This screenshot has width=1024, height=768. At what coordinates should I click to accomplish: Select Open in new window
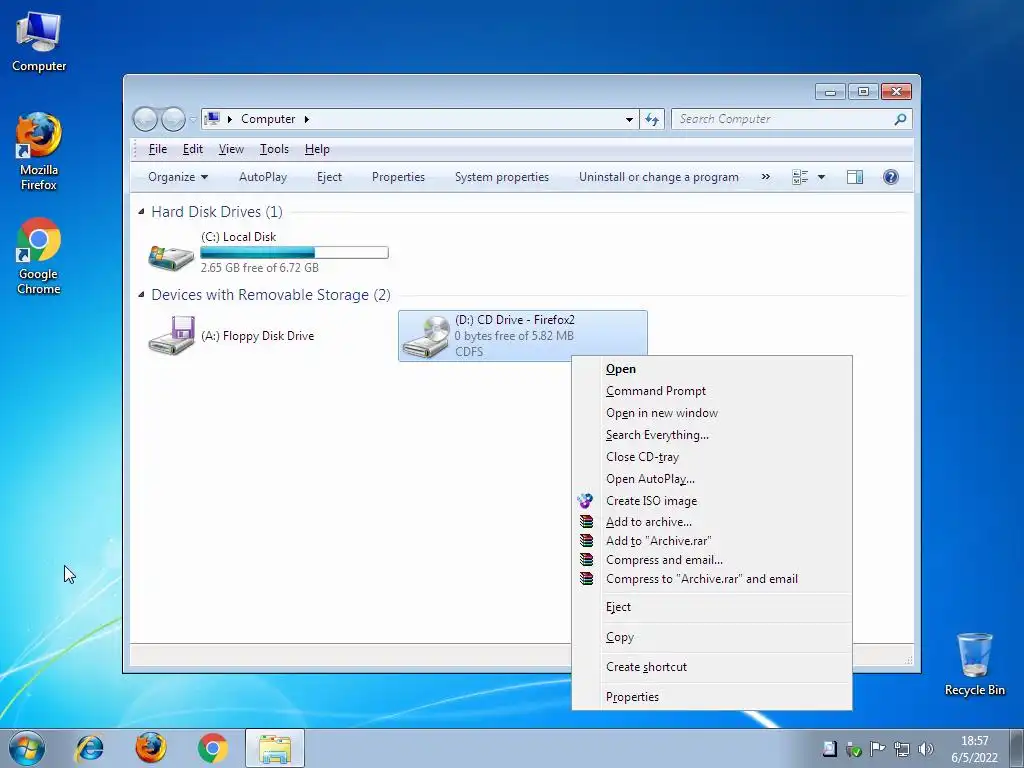tap(712, 413)
